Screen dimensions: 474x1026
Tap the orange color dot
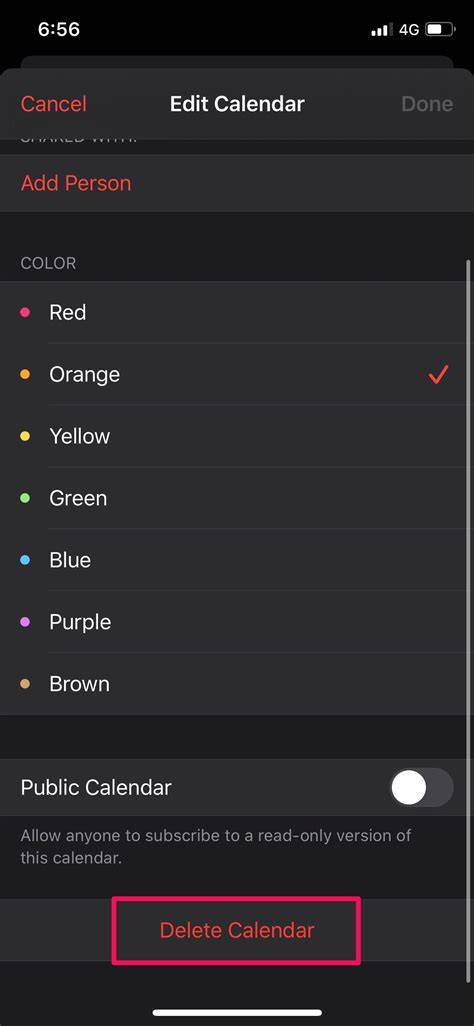click(25, 375)
